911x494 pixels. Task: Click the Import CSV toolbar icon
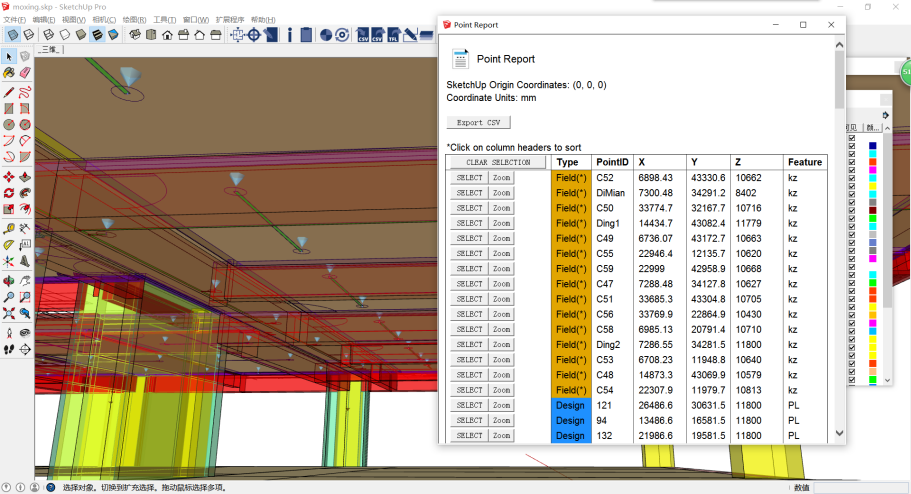[x=363, y=35]
